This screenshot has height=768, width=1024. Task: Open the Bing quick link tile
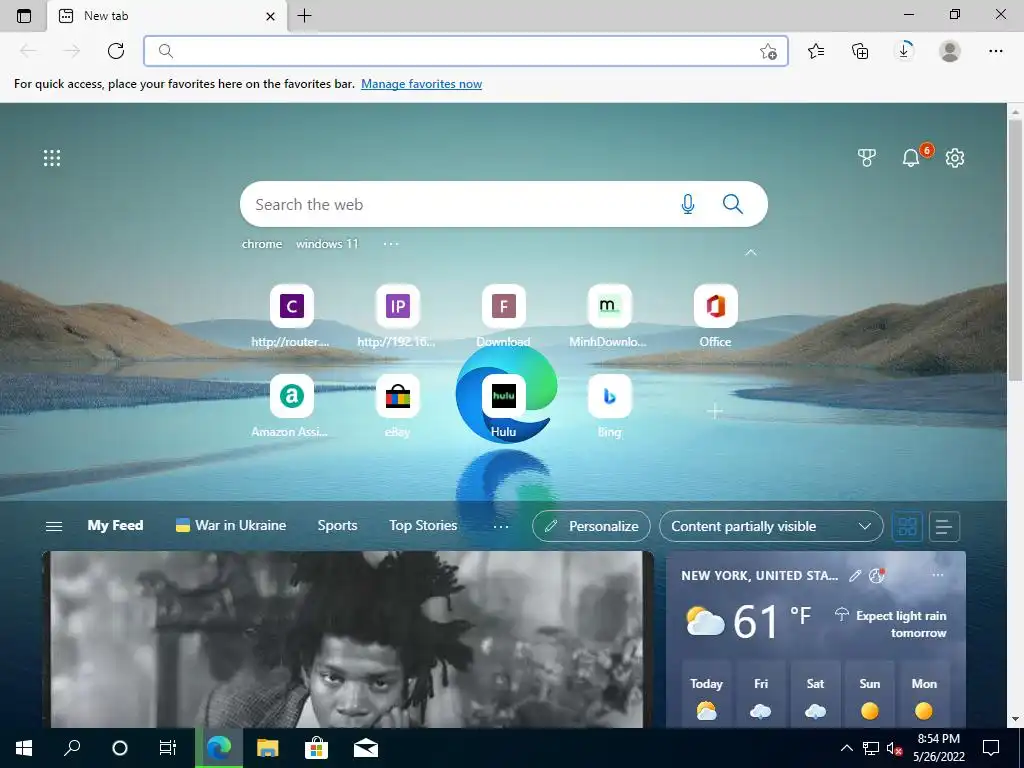point(609,406)
